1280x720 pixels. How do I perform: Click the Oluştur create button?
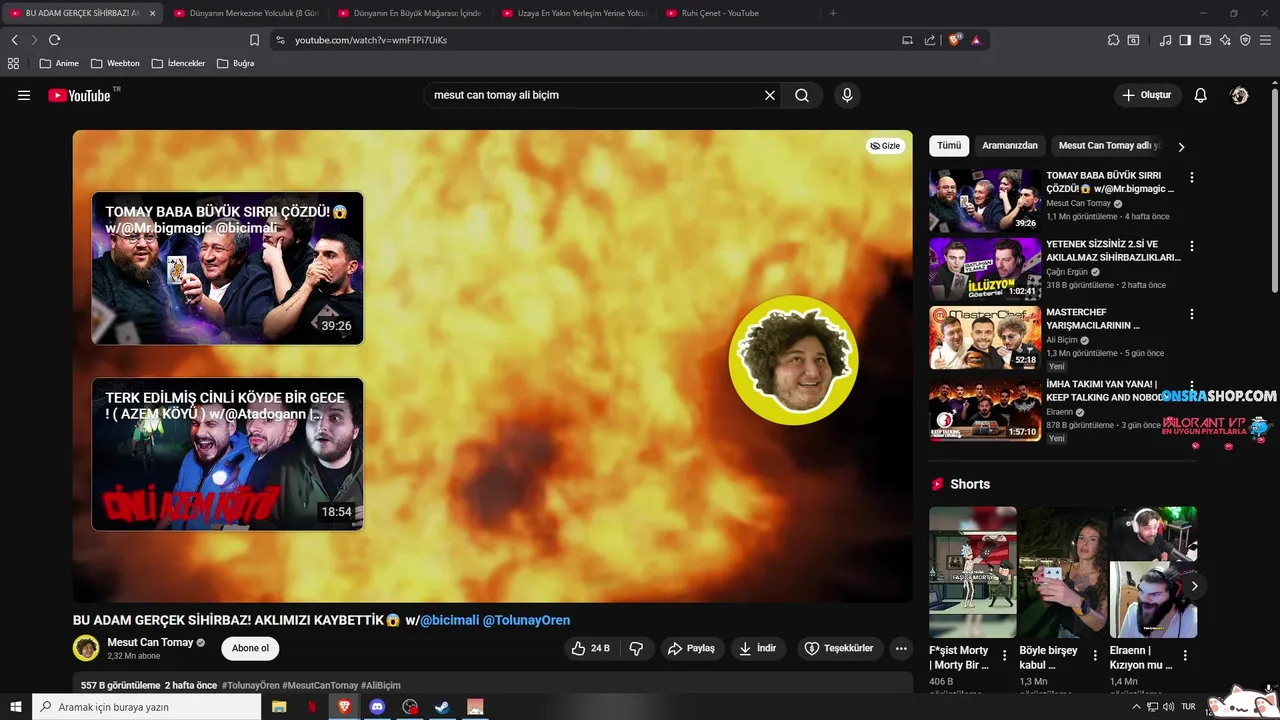pyautogui.click(x=1147, y=95)
